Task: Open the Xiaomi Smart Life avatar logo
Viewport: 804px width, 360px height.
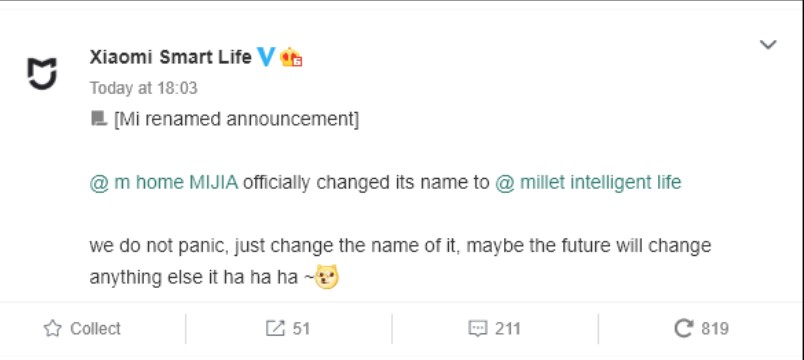Action: pos(42,73)
